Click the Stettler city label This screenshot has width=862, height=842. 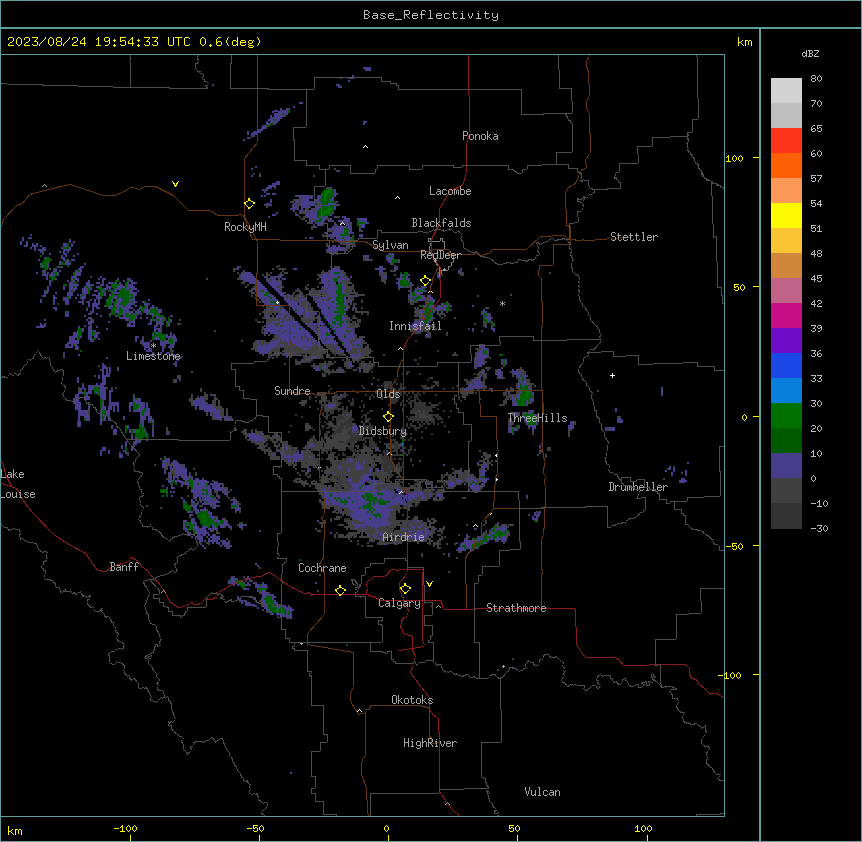[634, 237]
